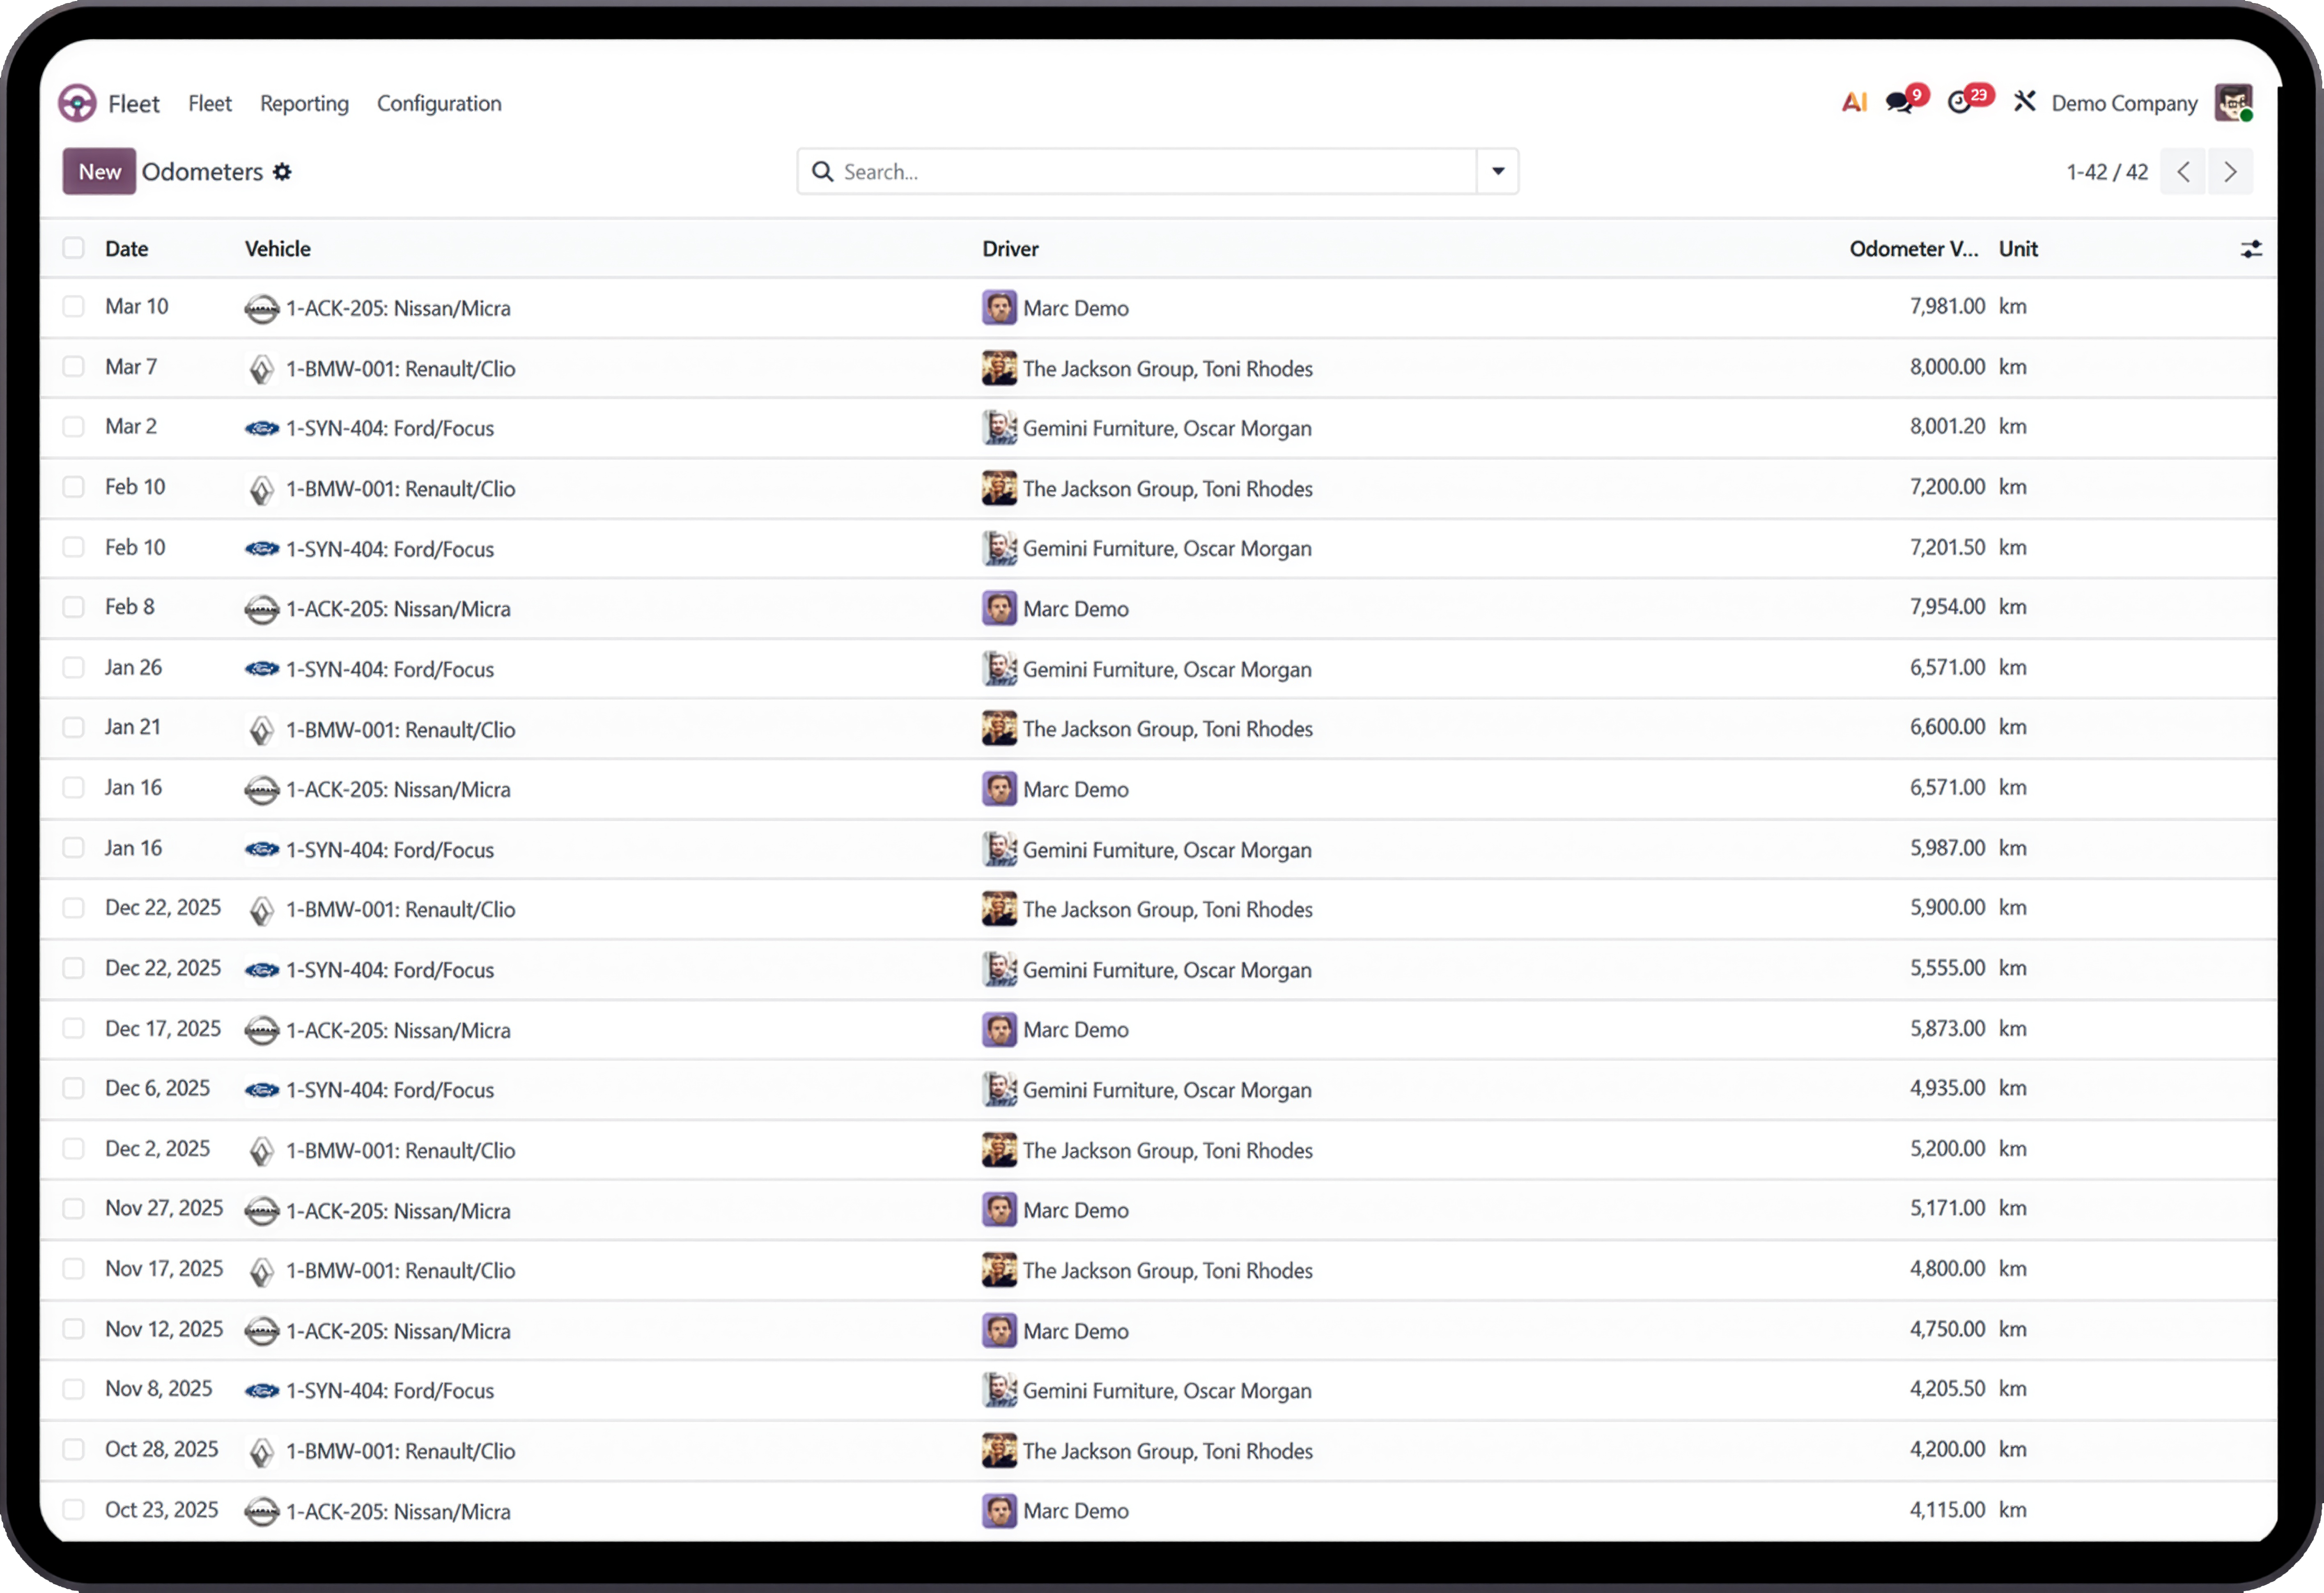Viewport: 2324px width, 1593px height.
Task: Sort by the Unit column header
Action: pos(2018,249)
